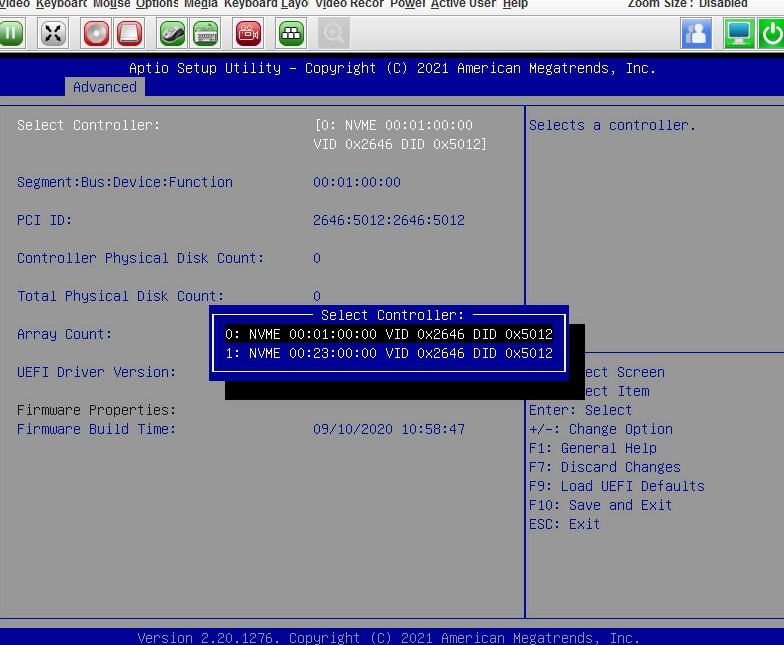The image size is (784, 645).
Task: Click the Version 2.20.1276 footer text
Action: [x=388, y=638]
